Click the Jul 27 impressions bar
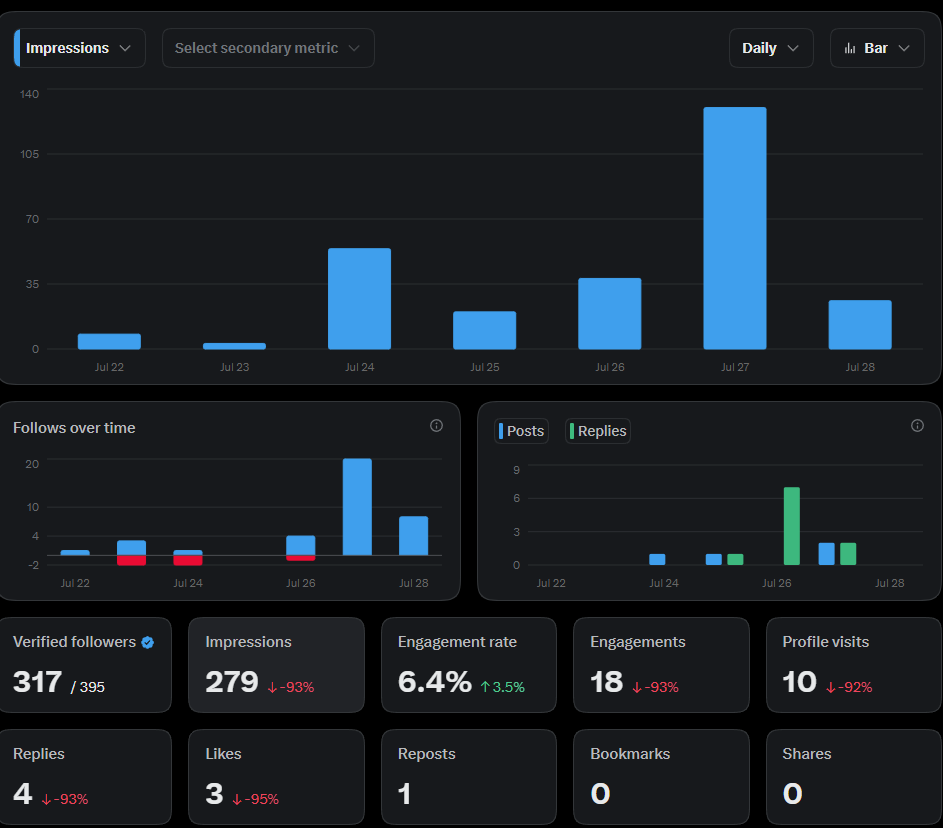Screen dimensions: 943x828 click(735, 228)
